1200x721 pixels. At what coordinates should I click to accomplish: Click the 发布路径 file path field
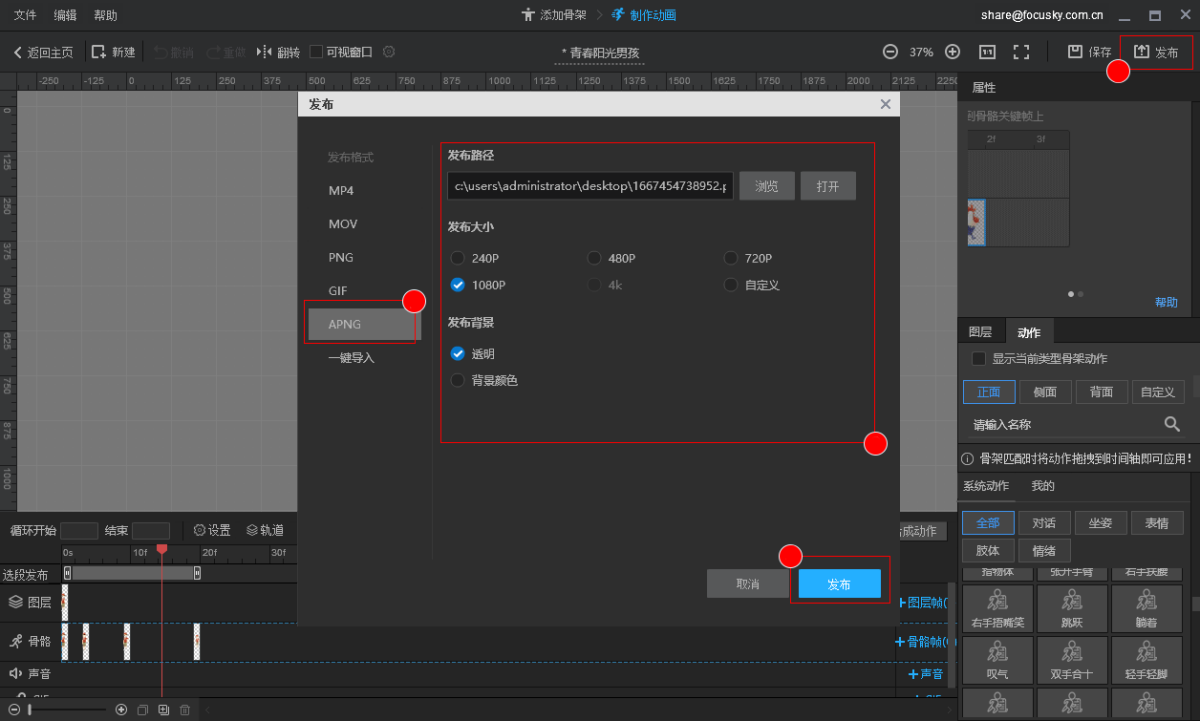coord(590,186)
